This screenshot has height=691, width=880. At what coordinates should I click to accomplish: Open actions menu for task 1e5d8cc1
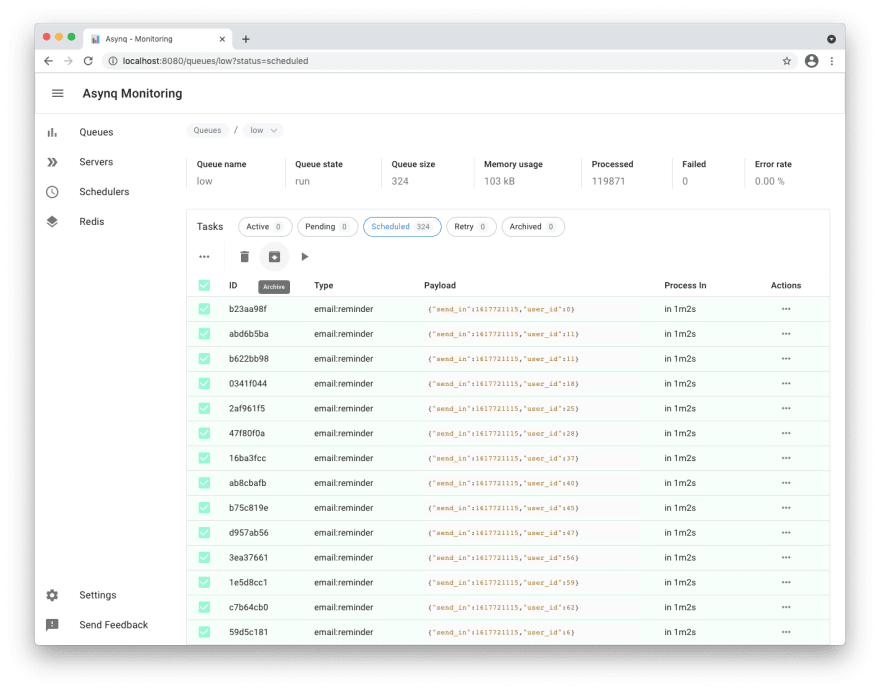point(786,583)
